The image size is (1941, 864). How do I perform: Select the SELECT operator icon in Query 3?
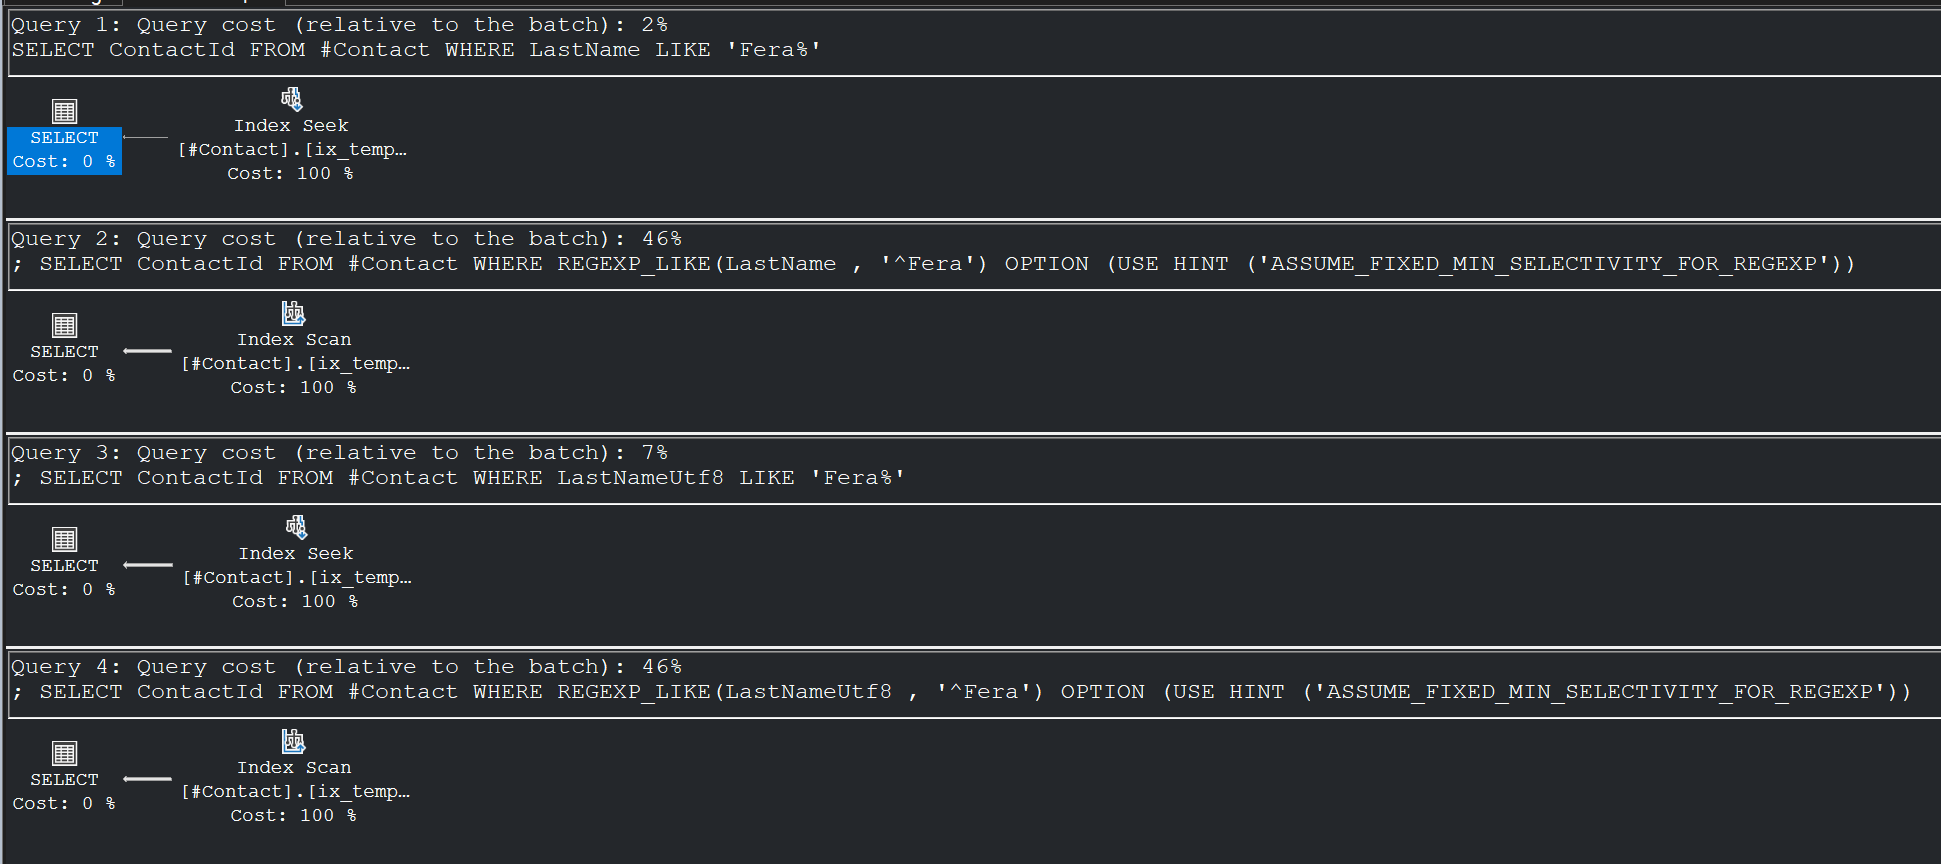point(64,539)
